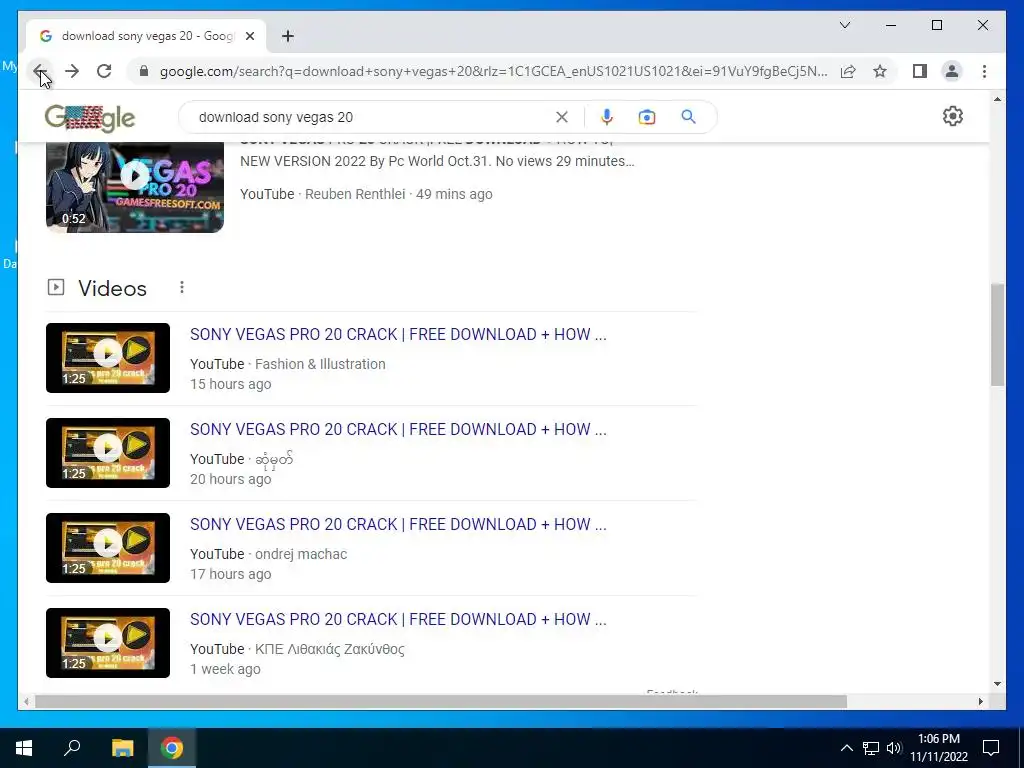Screen dimensions: 1024x768
Task: Share this page using address bar icon
Action: point(848,71)
